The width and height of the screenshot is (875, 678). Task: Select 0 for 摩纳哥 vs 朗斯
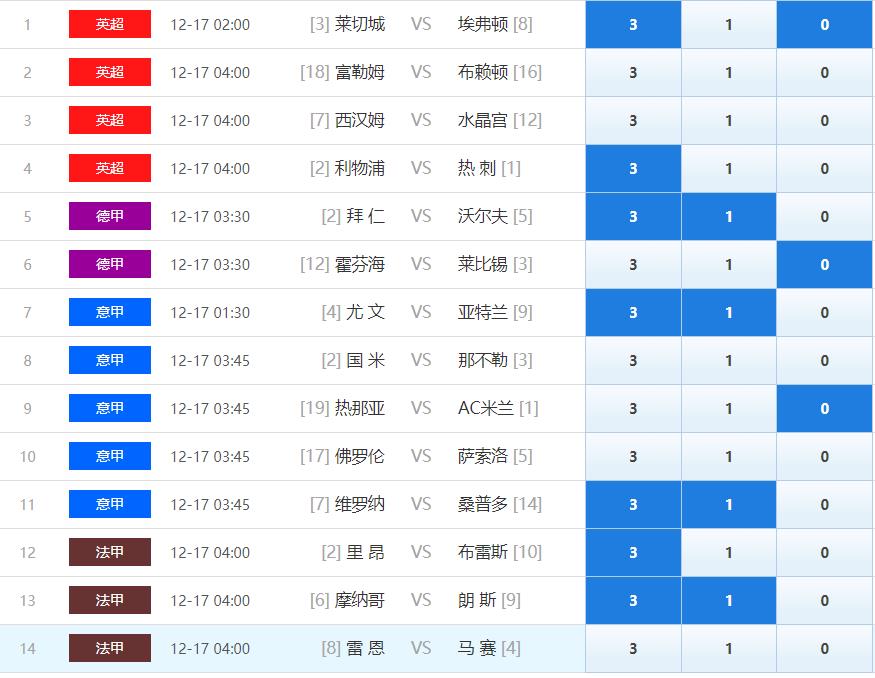(x=824, y=600)
